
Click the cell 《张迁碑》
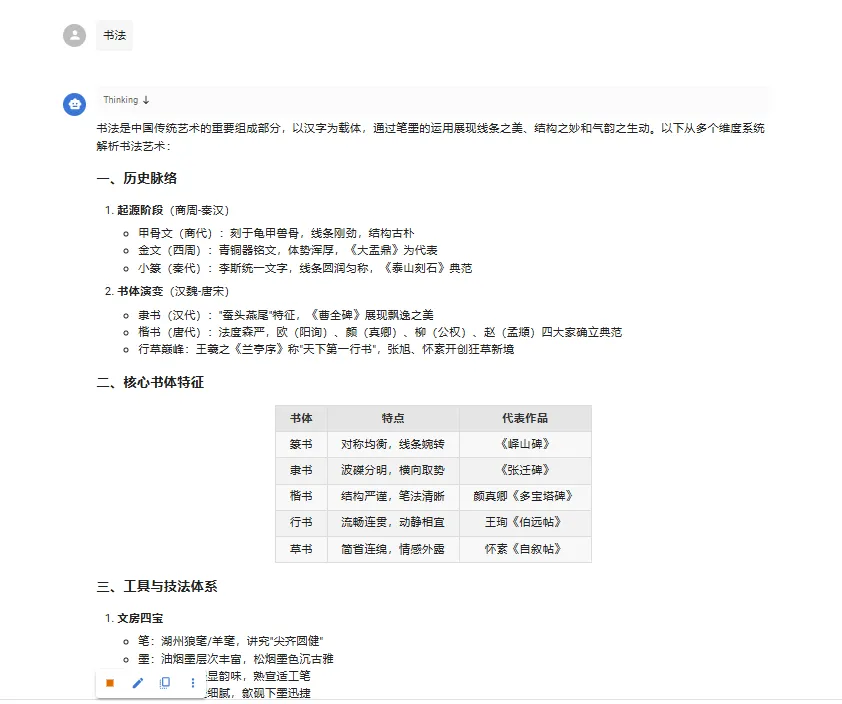[525, 470]
